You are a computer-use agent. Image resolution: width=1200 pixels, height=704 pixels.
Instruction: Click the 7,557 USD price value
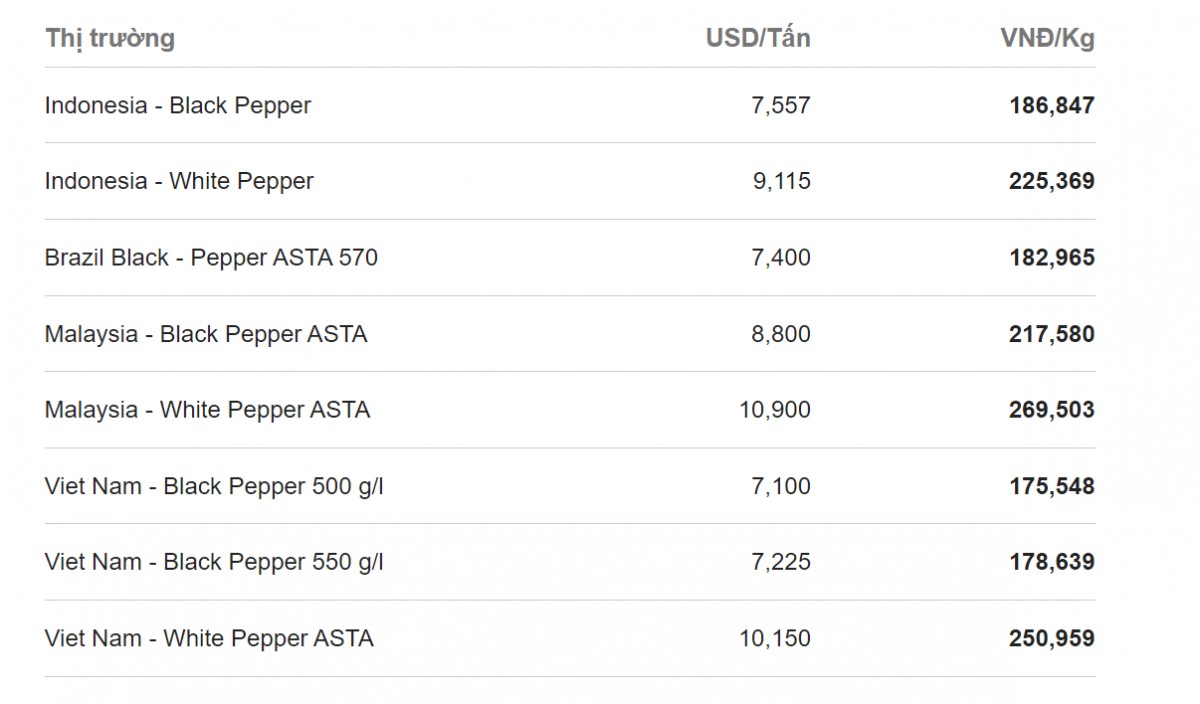click(780, 105)
